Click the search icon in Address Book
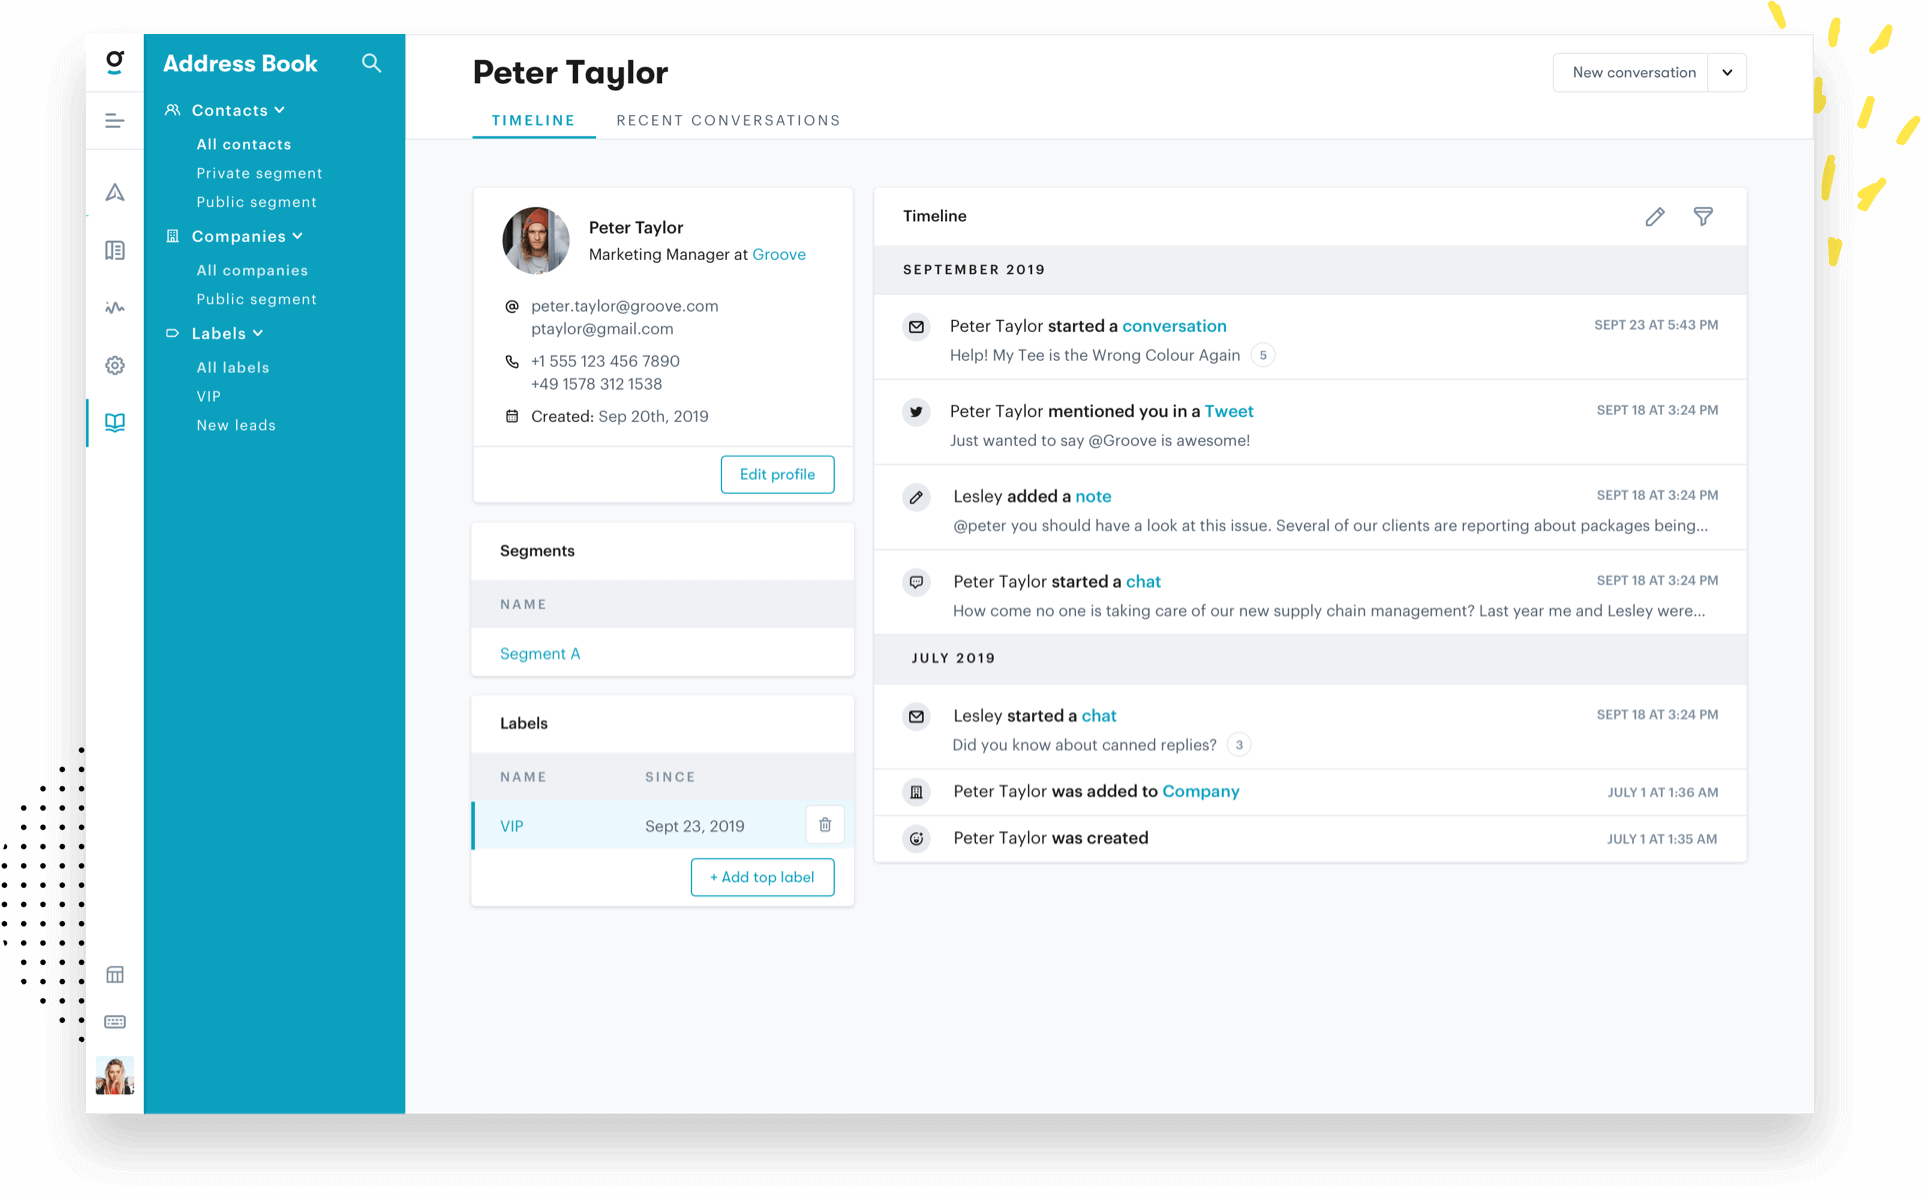This screenshot has height=1198, width=1922. point(374,63)
